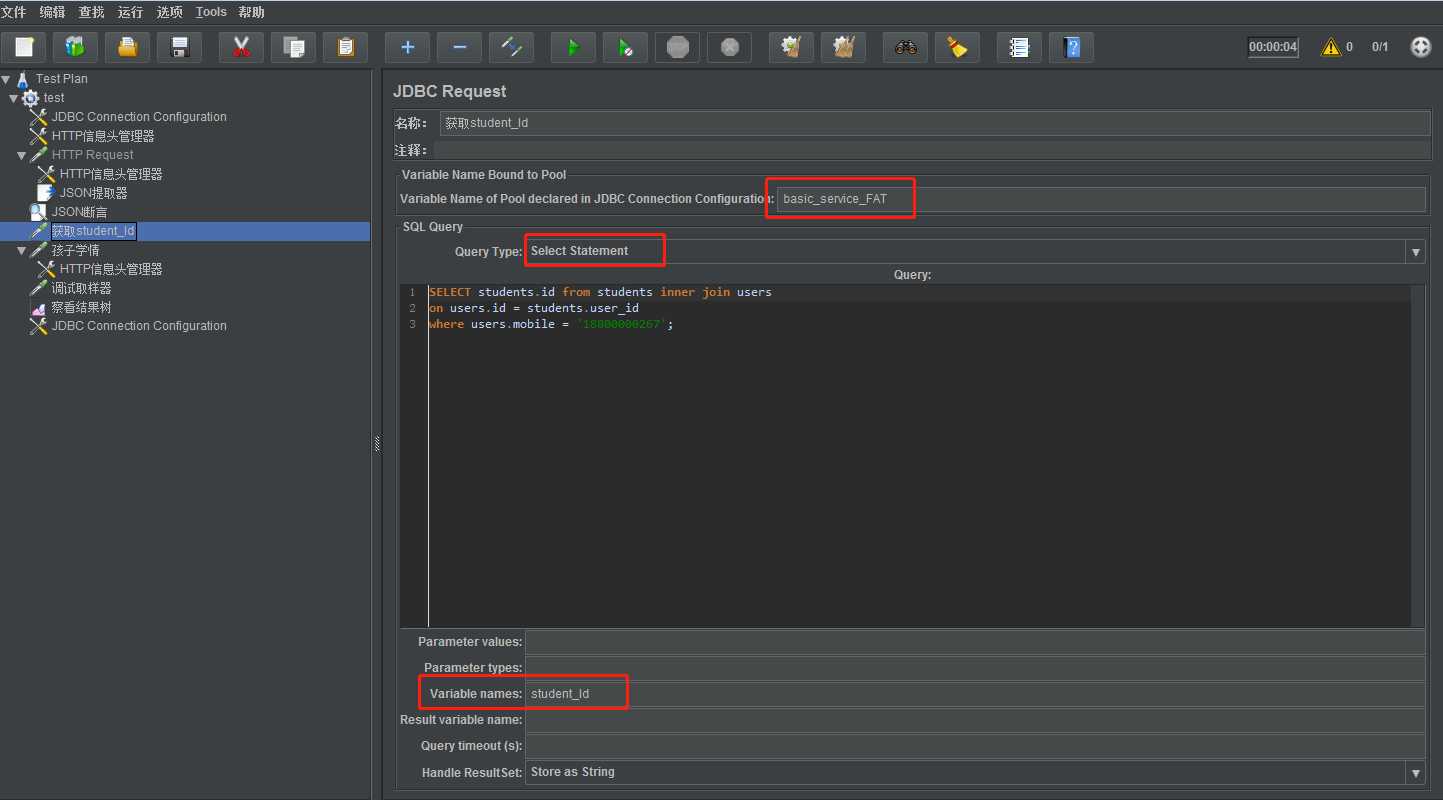Image resolution: width=1443 pixels, height=800 pixels.
Task: Expand all tree nodes with plus icon
Action: (407, 47)
